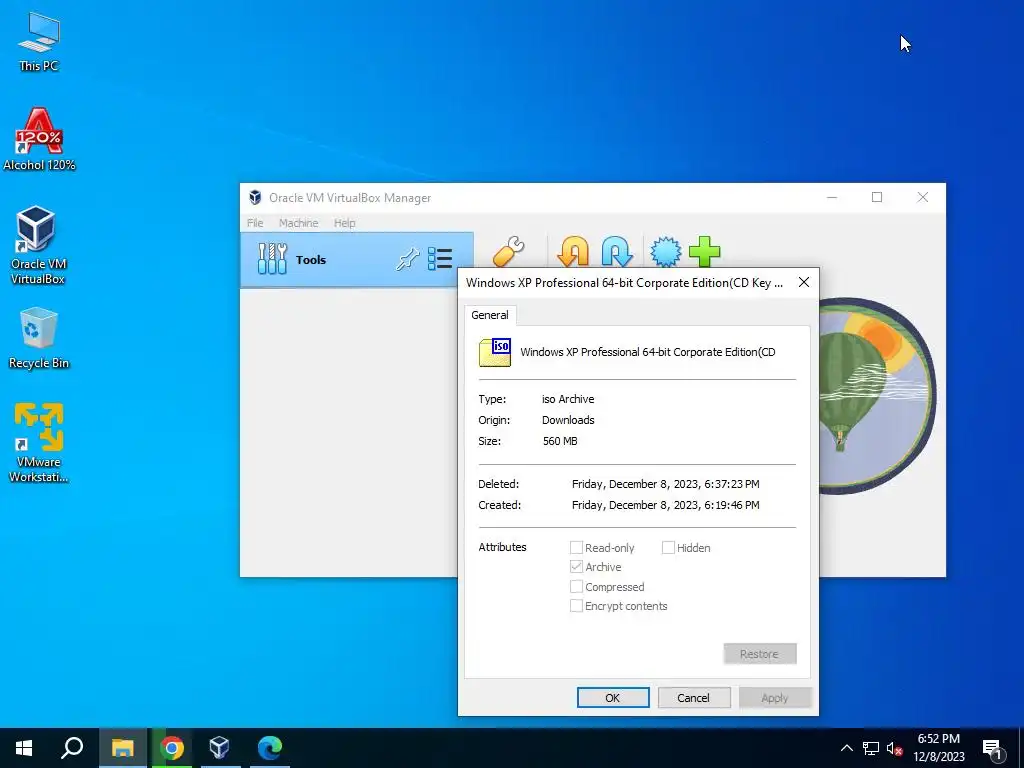Viewport: 1024px width, 768px height.
Task: Open taskbar Search magnifier
Action: [x=72, y=748]
